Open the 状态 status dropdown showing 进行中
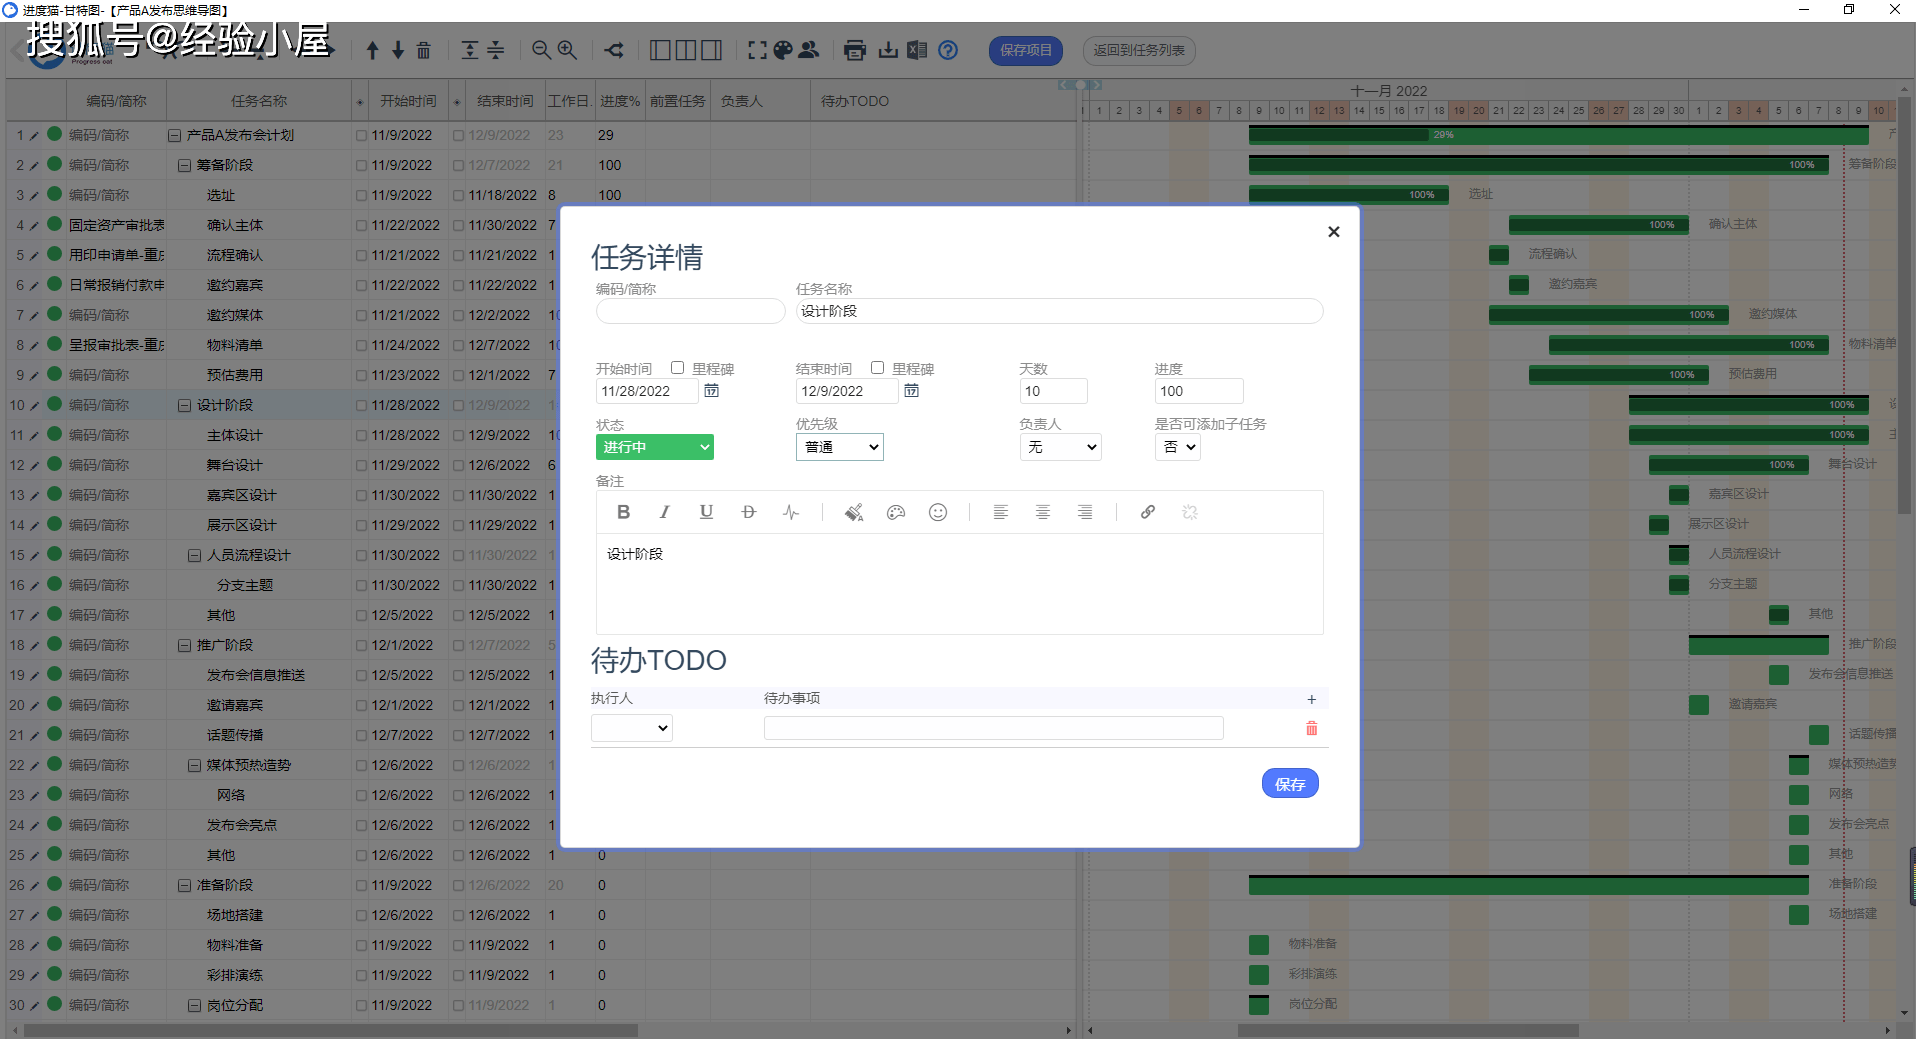This screenshot has width=1916, height=1039. click(x=654, y=447)
